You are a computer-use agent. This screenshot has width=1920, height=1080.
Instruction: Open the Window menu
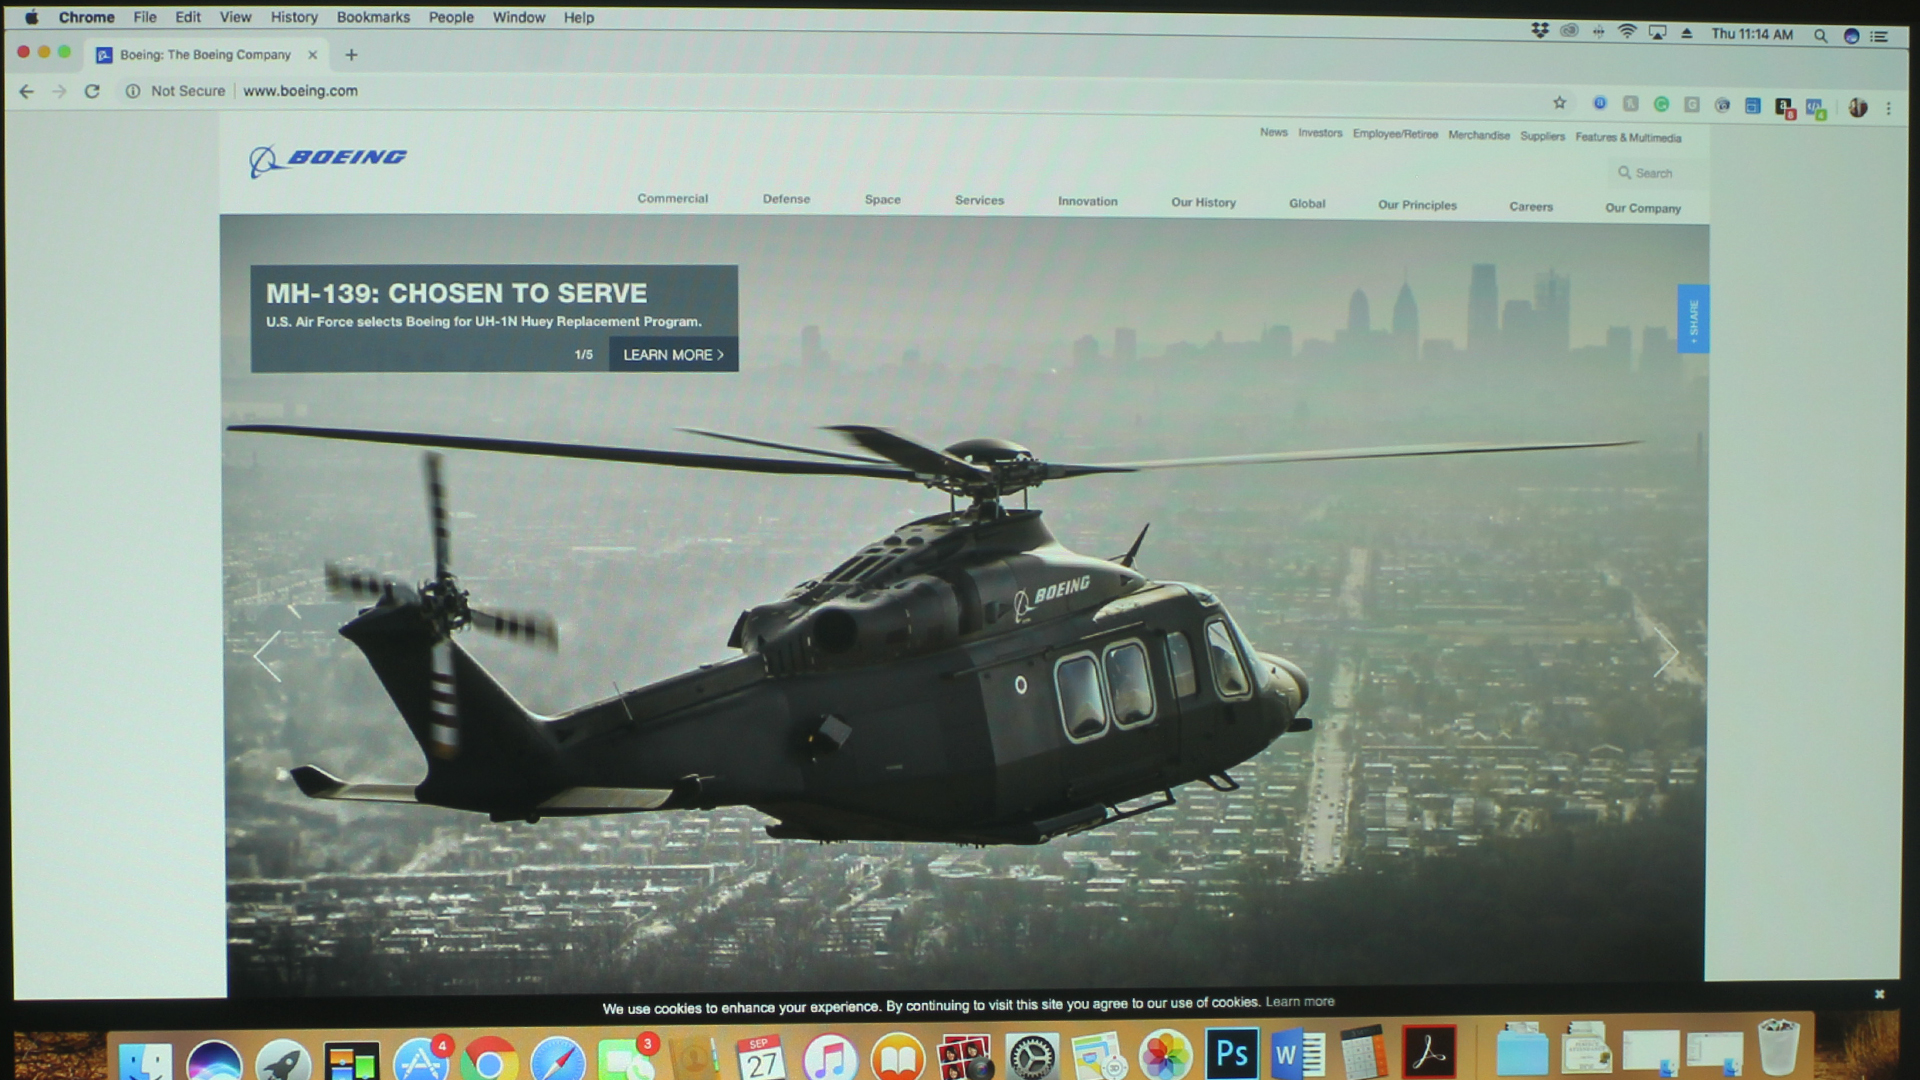tap(518, 17)
